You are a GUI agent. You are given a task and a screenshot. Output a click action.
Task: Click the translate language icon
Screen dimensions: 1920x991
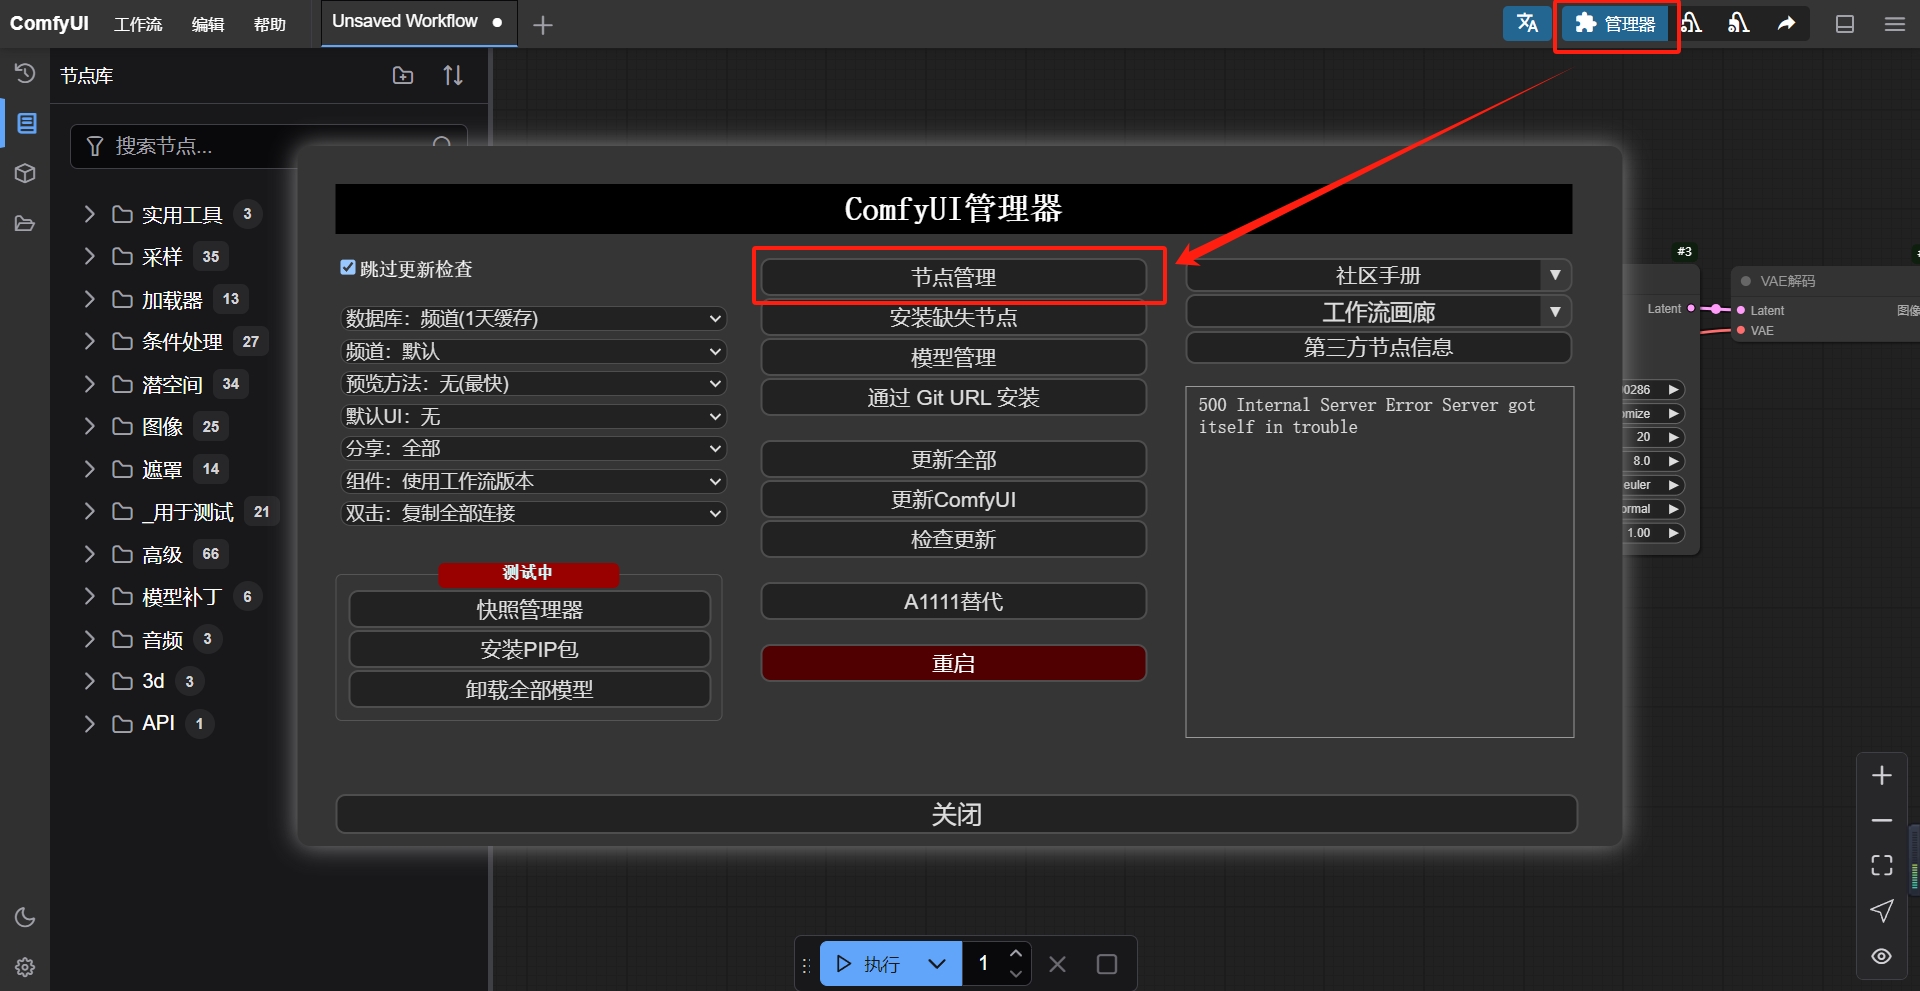click(1527, 23)
